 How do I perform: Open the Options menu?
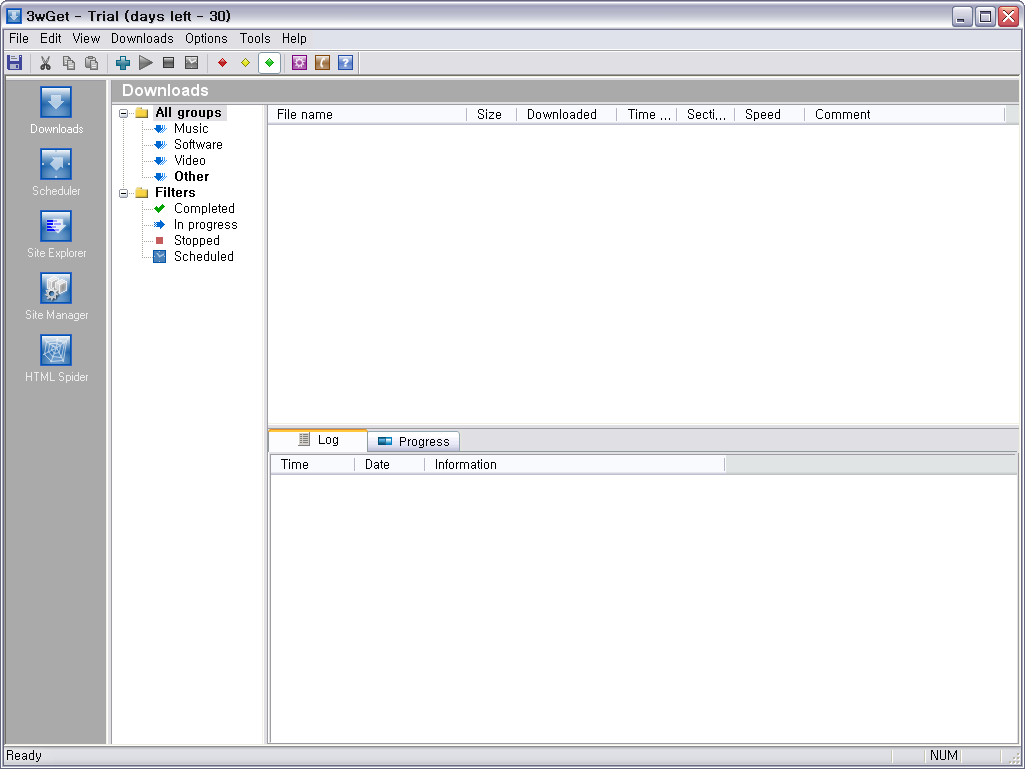206,39
